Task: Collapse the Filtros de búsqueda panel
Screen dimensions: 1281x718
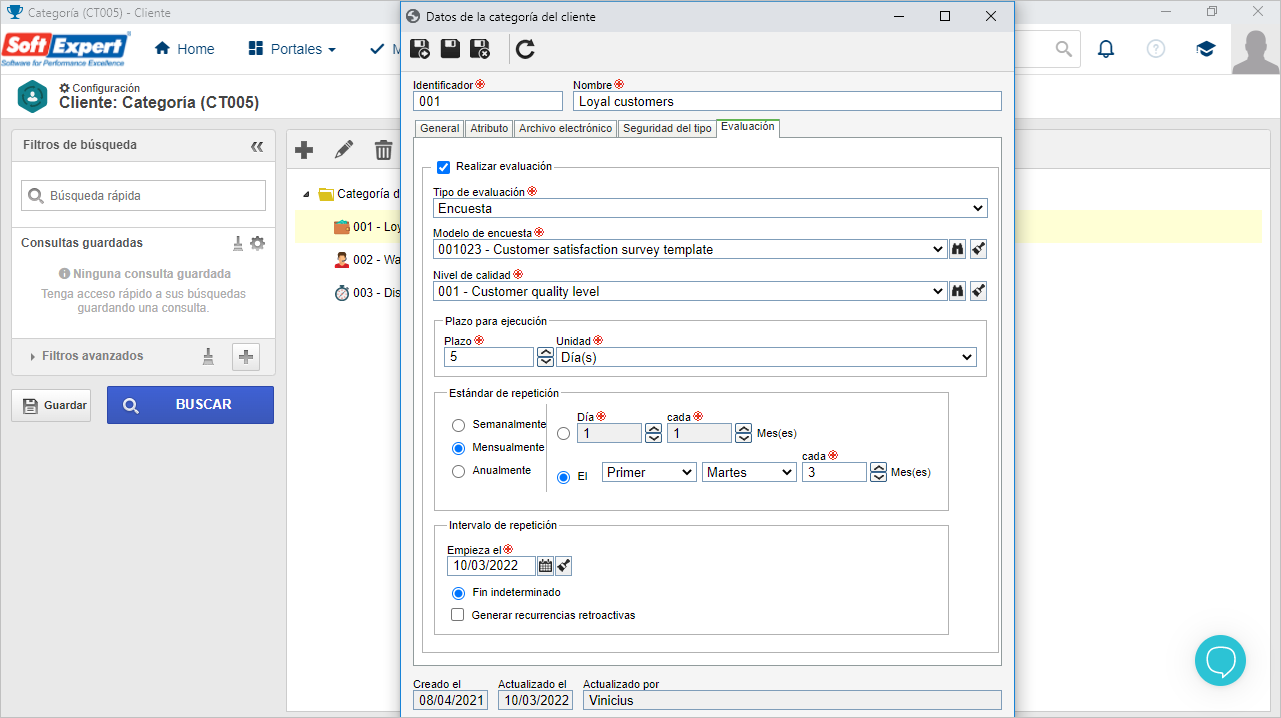Action: 257,146
